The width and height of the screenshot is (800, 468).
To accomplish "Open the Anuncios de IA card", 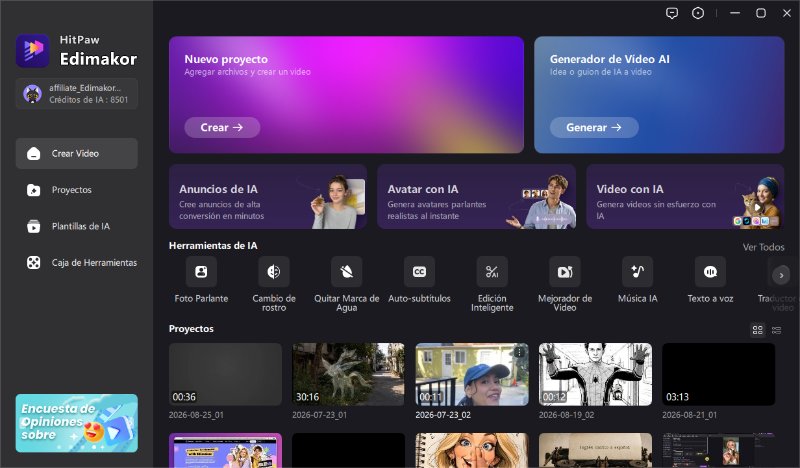I will [x=268, y=196].
